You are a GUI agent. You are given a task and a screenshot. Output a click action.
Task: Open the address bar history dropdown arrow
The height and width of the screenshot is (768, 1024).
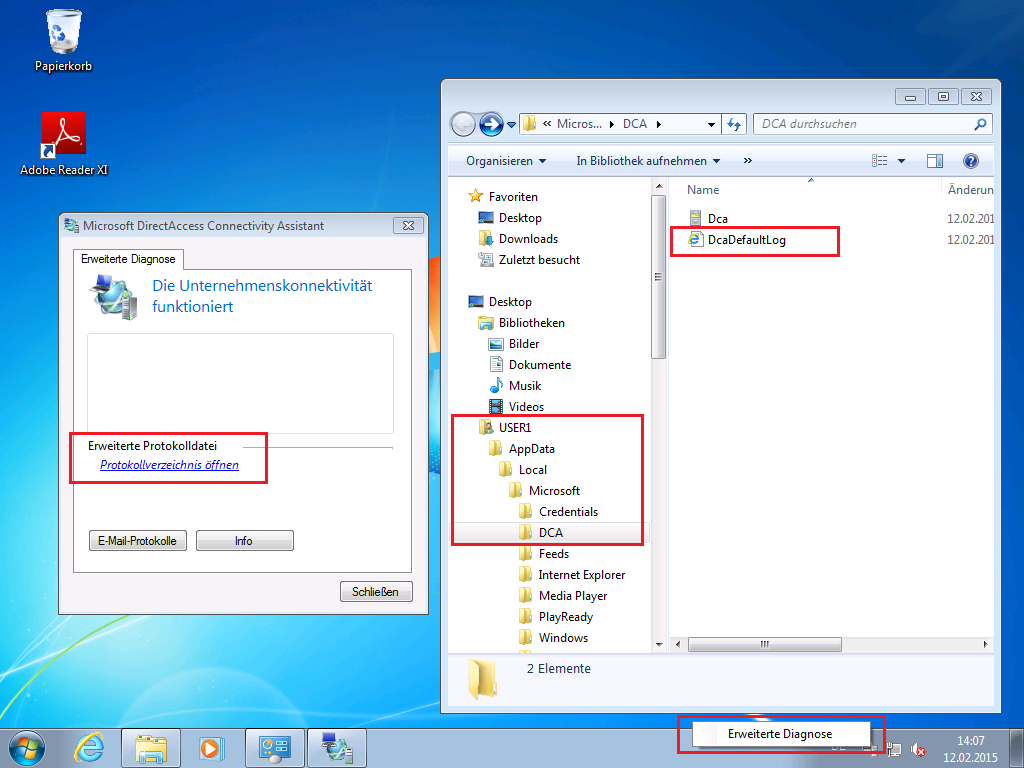711,124
